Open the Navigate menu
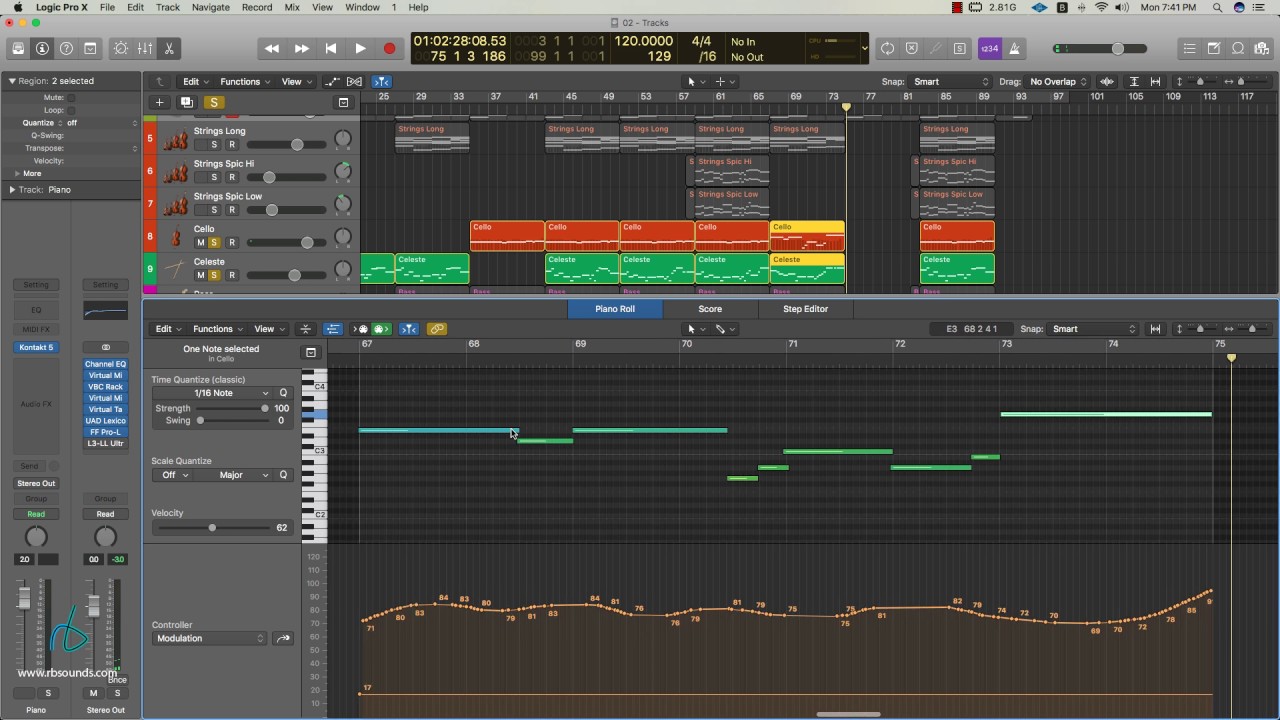1280x720 pixels. (210, 7)
